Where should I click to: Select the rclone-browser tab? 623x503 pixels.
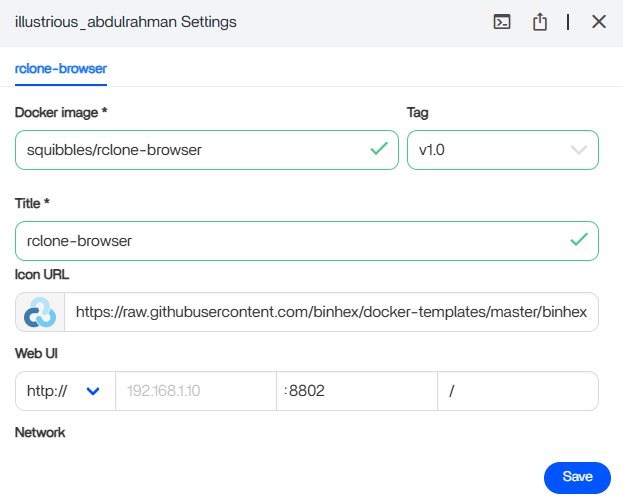pos(61,69)
